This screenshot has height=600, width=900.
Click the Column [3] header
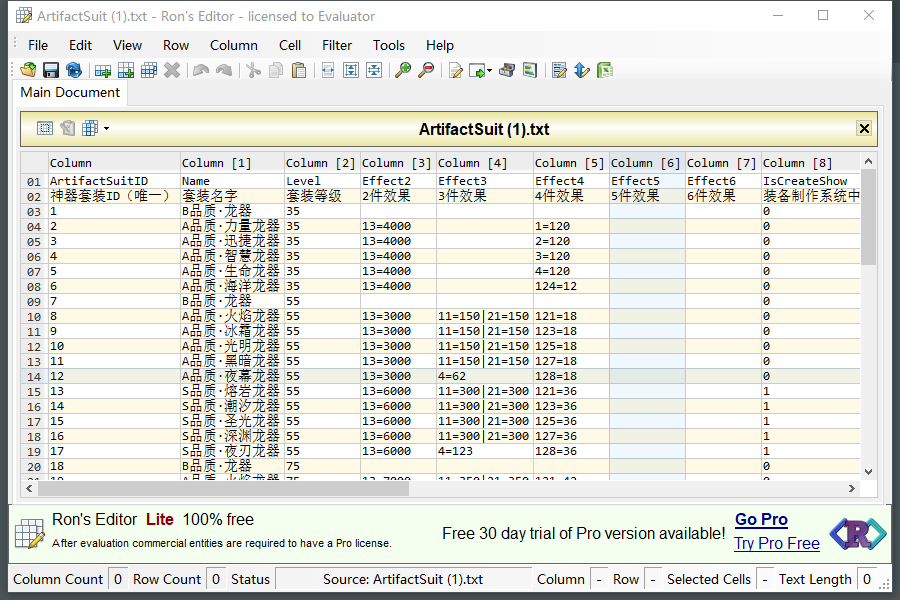coord(398,163)
